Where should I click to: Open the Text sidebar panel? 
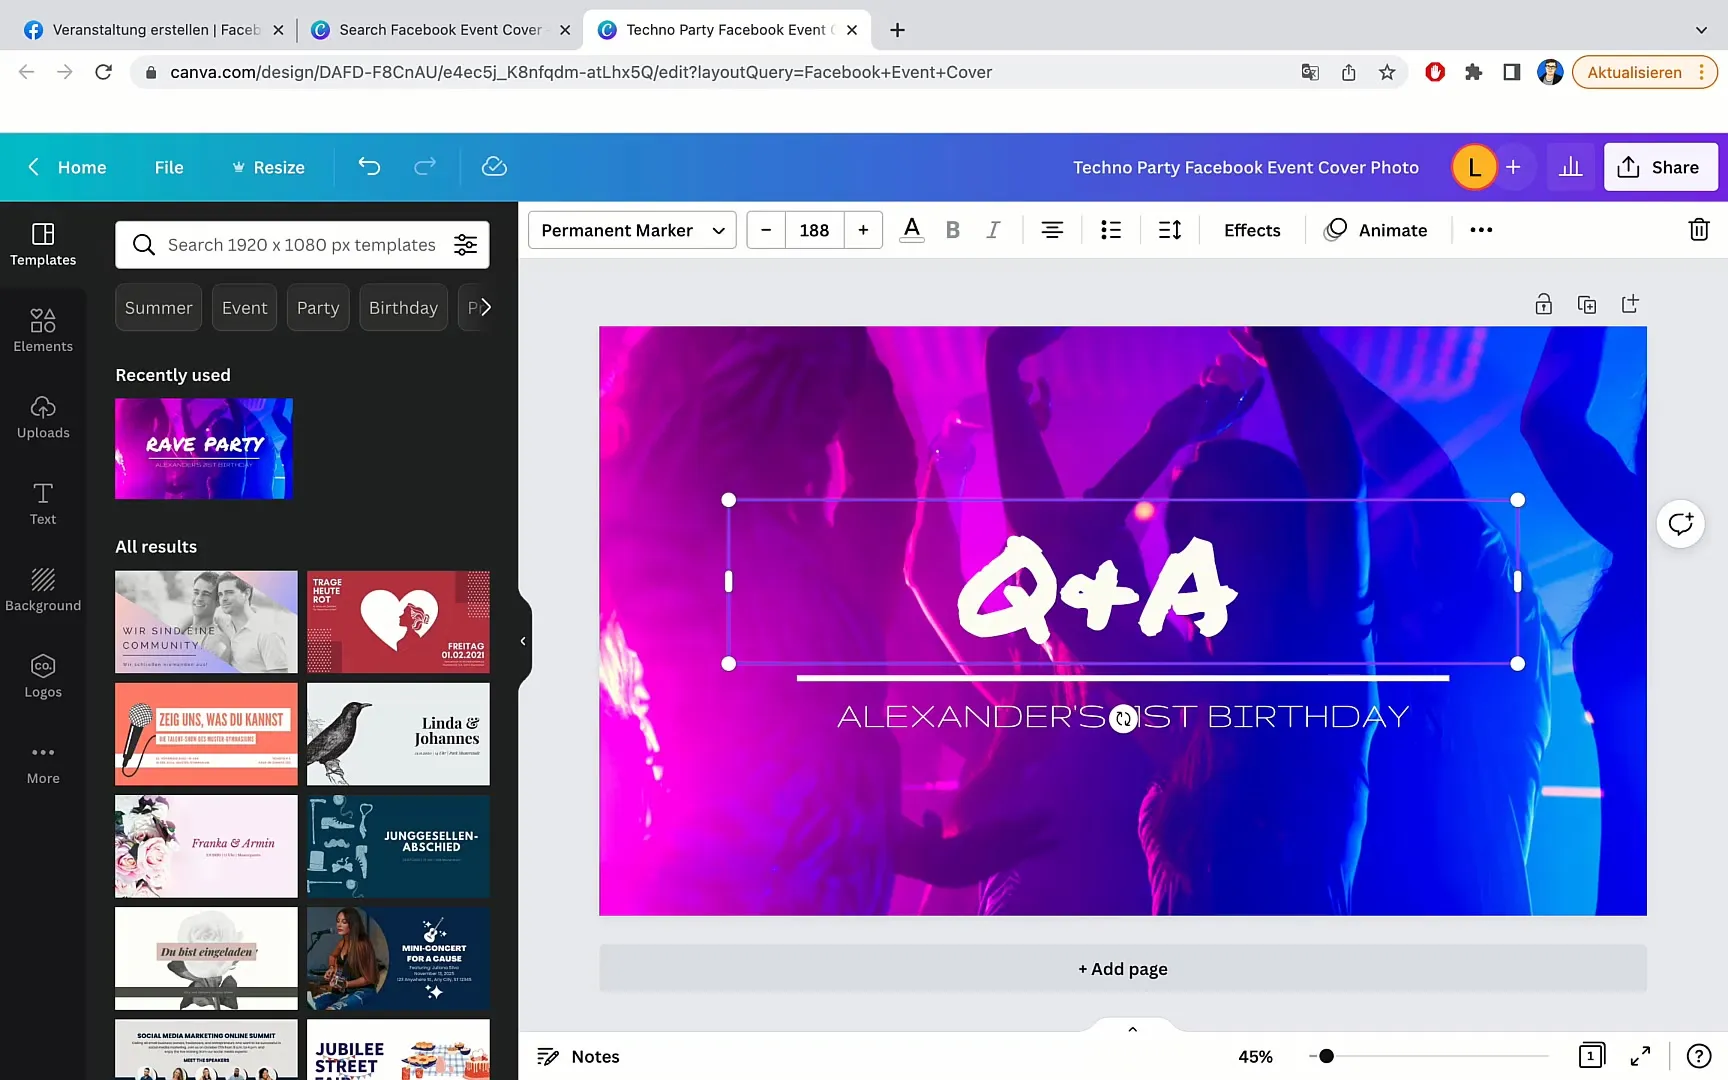pos(43,504)
